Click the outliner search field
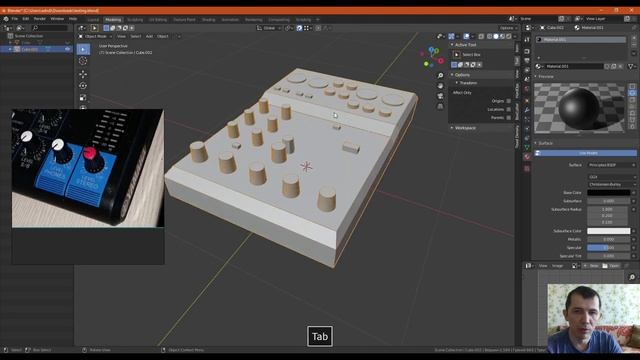 pos(49,28)
